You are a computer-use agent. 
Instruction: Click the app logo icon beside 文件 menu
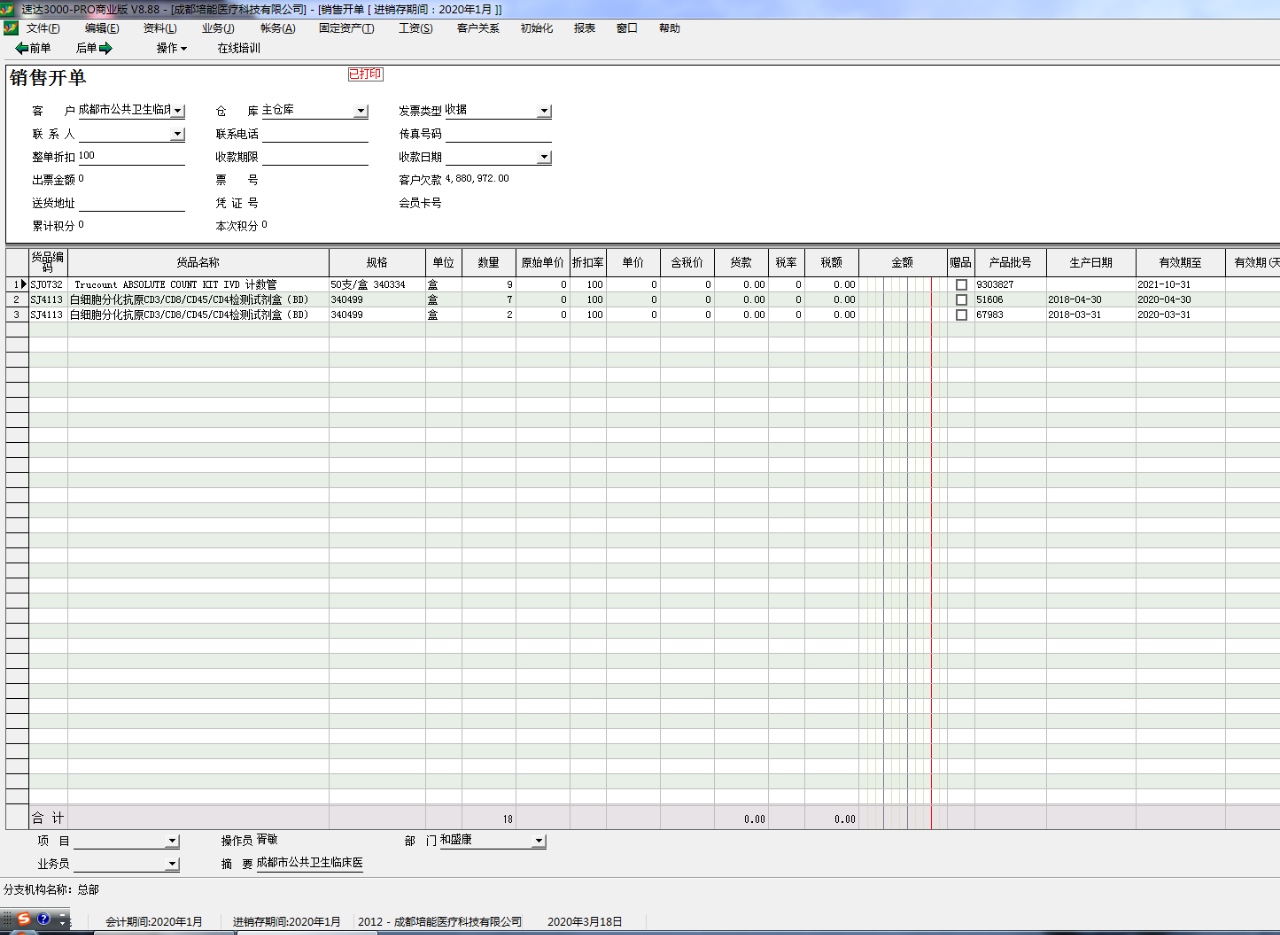click(x=11, y=28)
